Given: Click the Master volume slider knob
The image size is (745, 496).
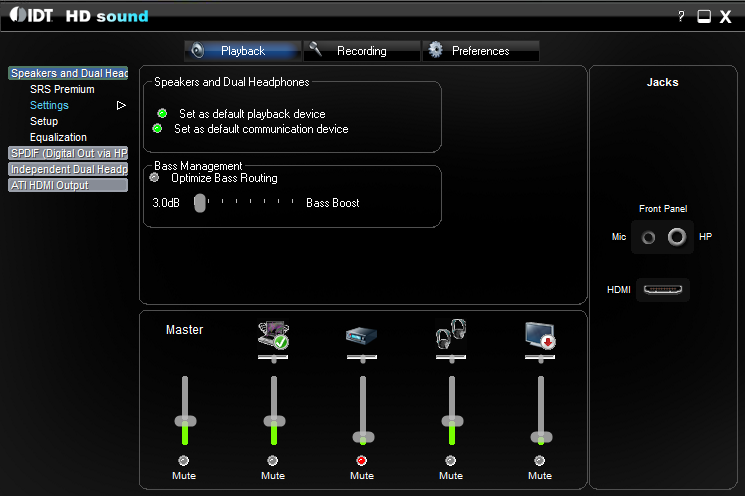Looking at the screenshot, I should point(185,421).
